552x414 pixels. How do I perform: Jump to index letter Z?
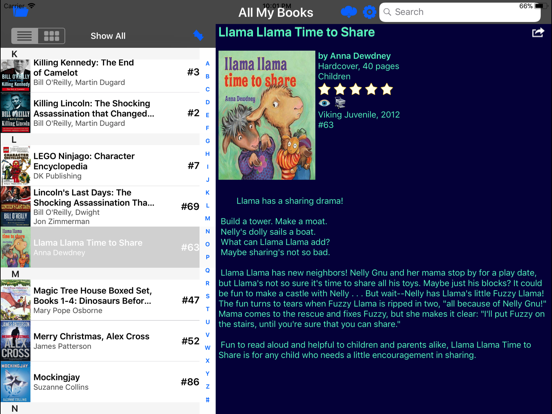click(208, 387)
